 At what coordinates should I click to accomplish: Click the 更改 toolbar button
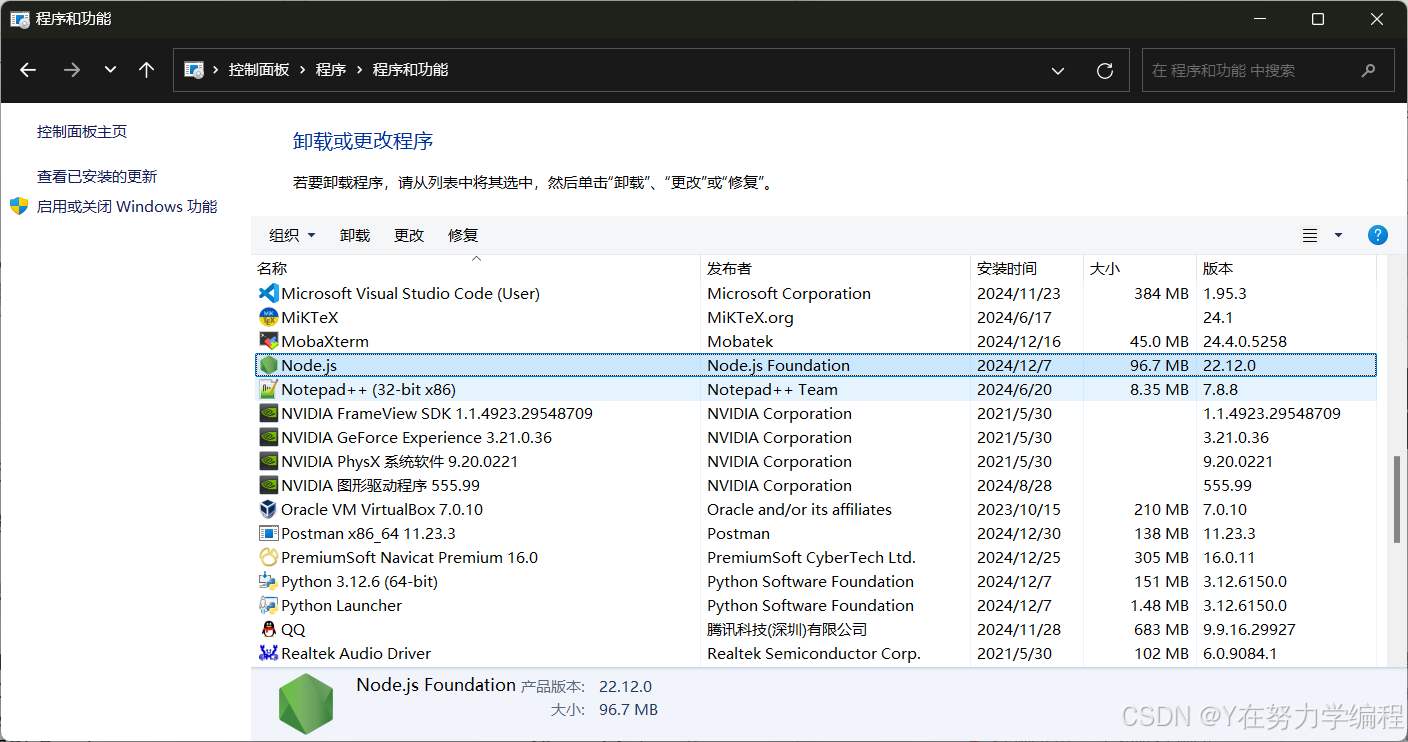409,235
